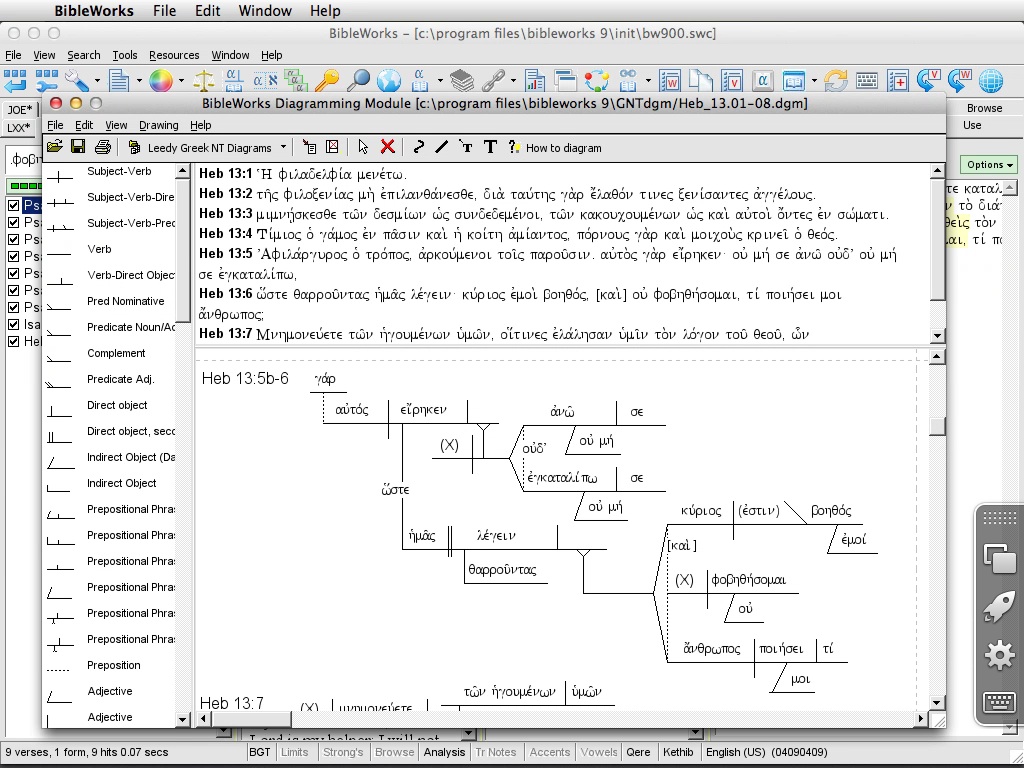The width and height of the screenshot is (1024, 768).
Task: Toggle the Analysis status bar option
Action: (444, 752)
